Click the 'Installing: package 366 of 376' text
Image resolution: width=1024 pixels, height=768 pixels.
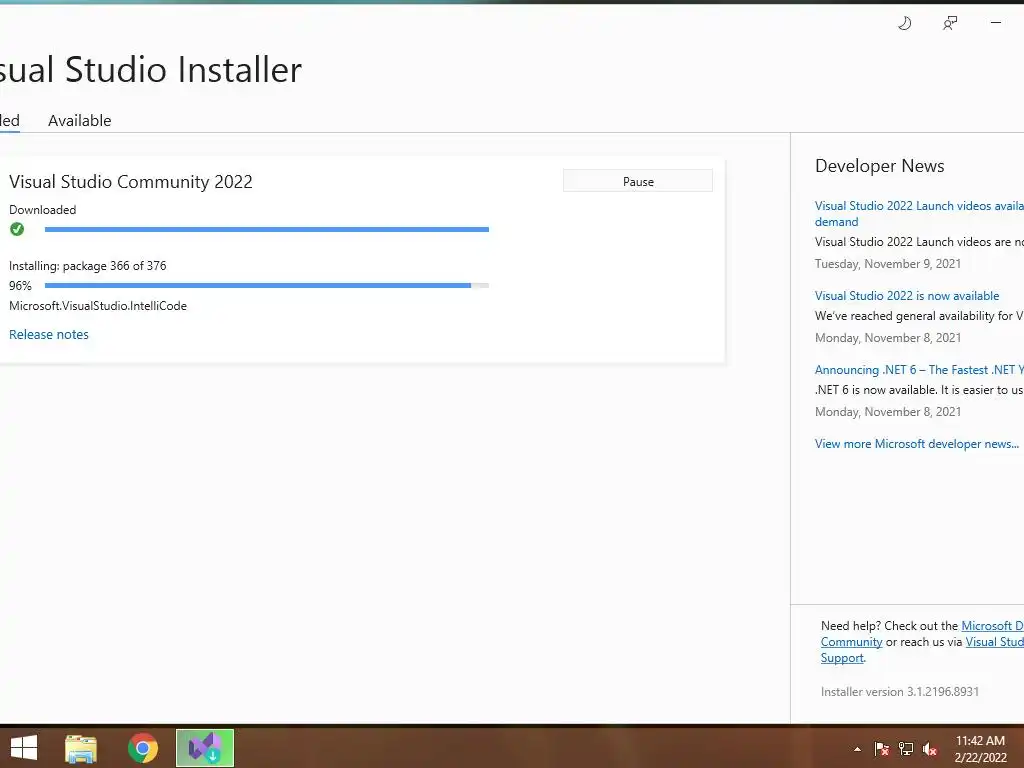(x=88, y=266)
